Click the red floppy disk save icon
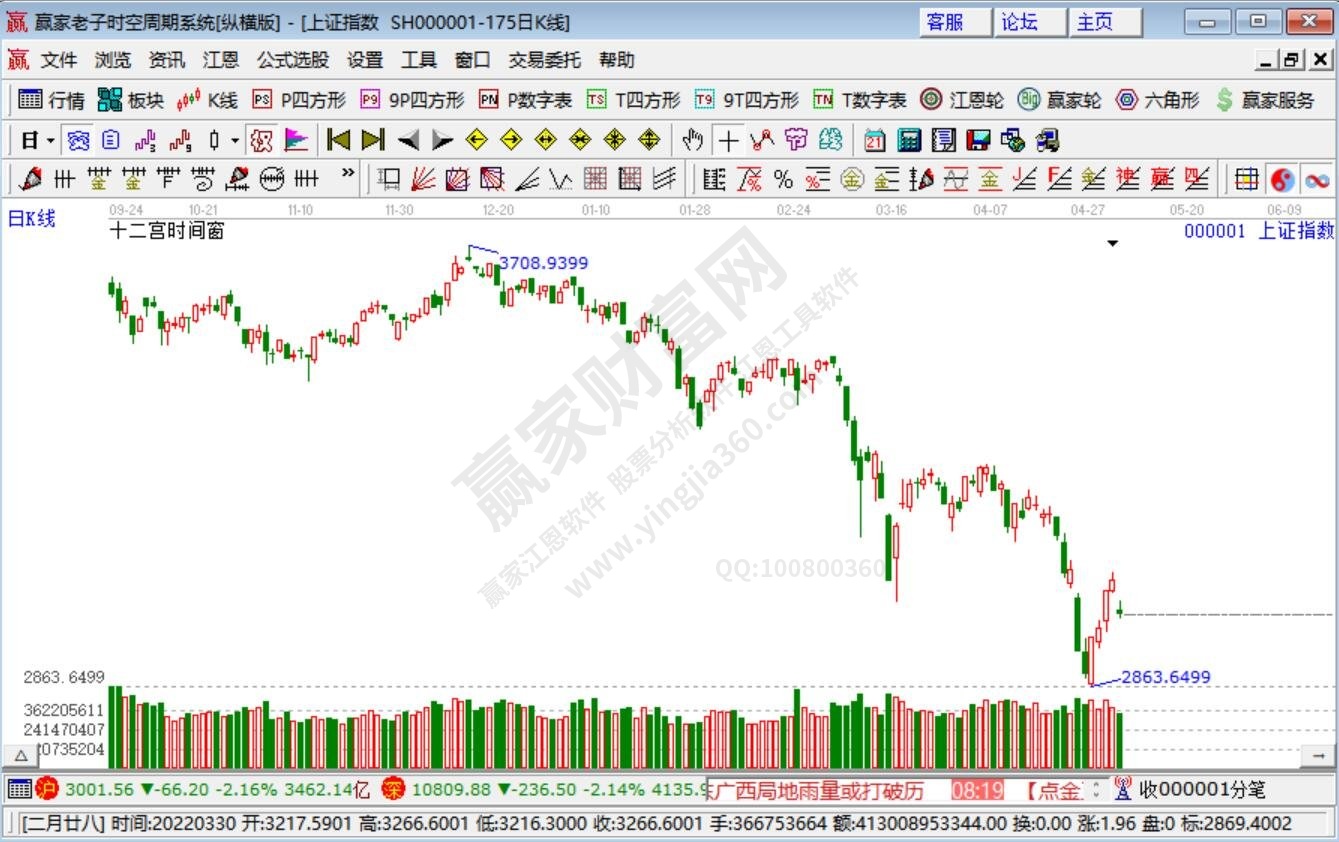Screen dimensions: 1339x842 point(979,140)
